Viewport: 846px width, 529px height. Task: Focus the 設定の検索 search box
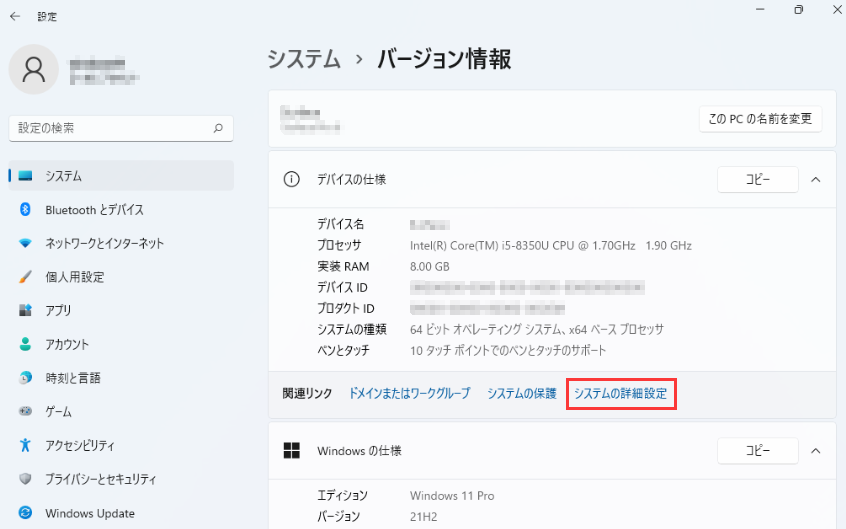[x=121, y=128]
